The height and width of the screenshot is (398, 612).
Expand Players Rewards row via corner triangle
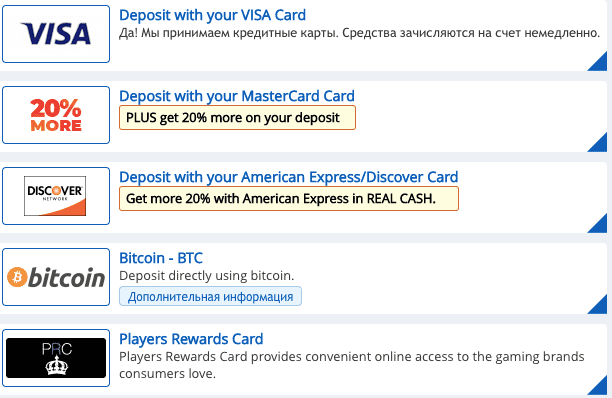(x=600, y=387)
